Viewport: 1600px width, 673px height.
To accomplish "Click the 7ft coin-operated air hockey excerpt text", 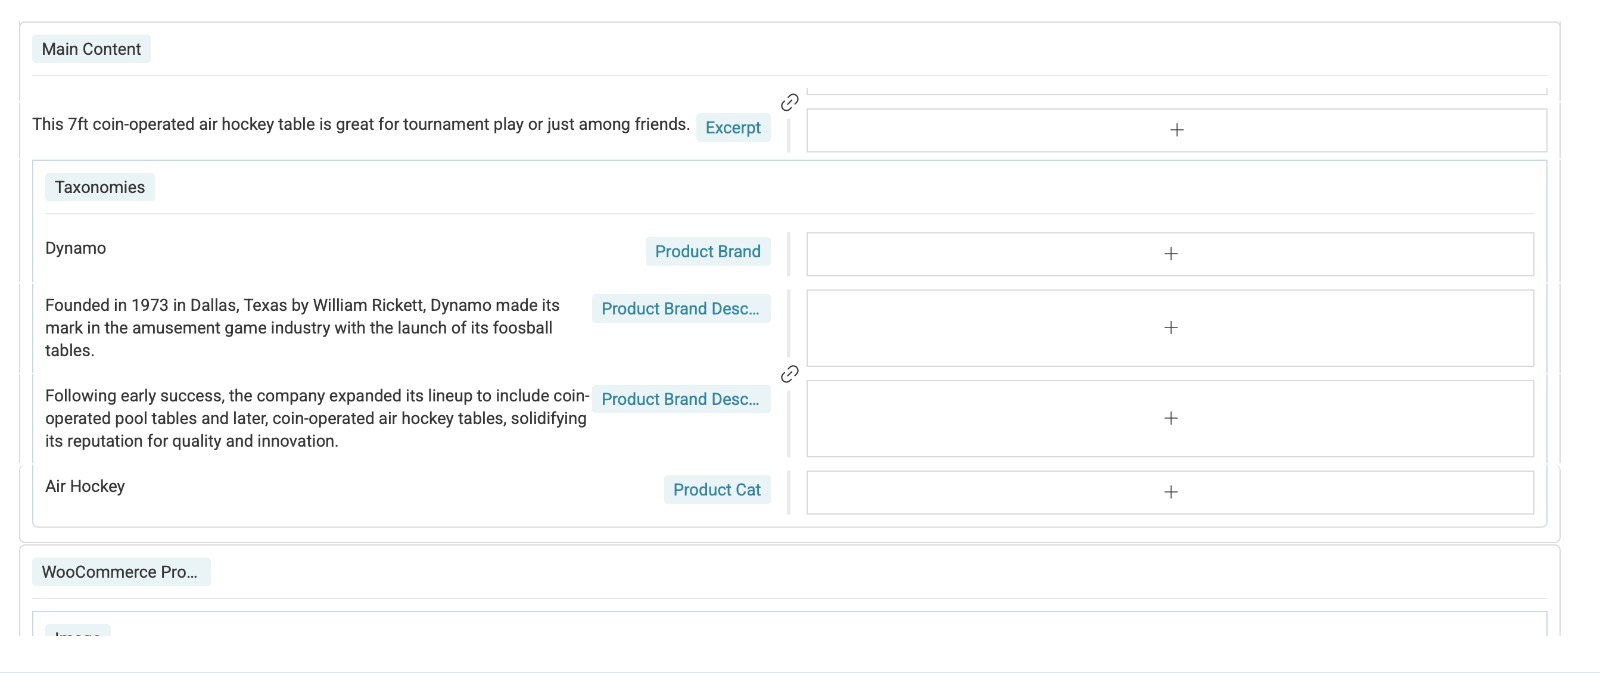I will (361, 124).
